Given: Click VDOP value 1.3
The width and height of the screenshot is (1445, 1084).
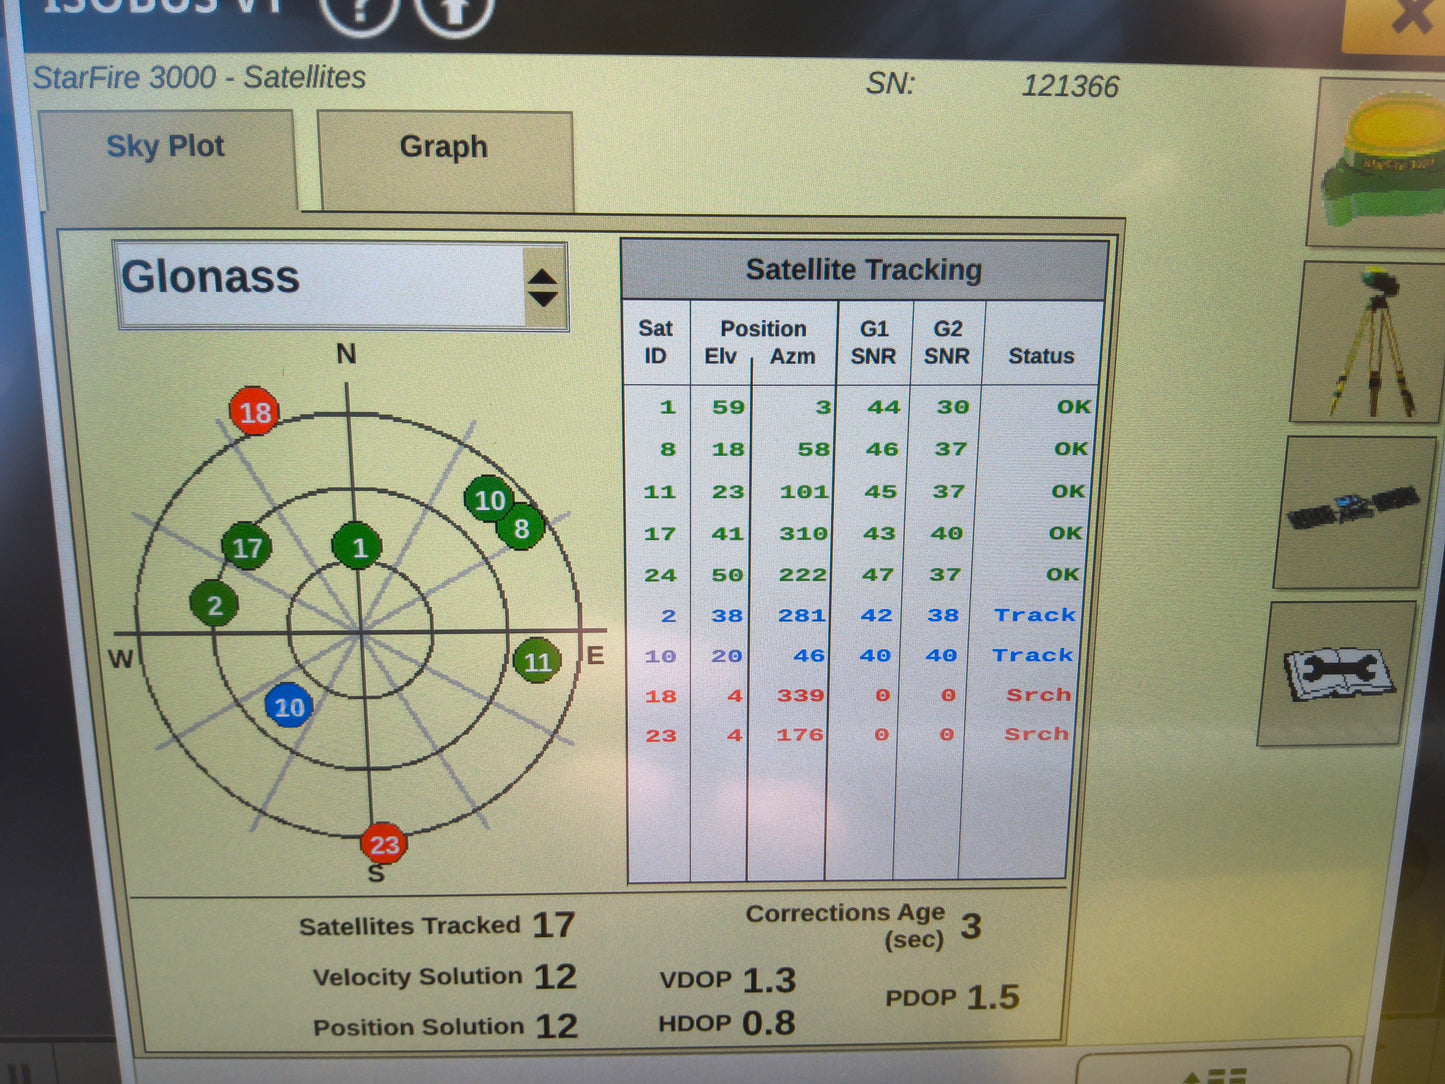Looking at the screenshot, I should click(x=769, y=980).
